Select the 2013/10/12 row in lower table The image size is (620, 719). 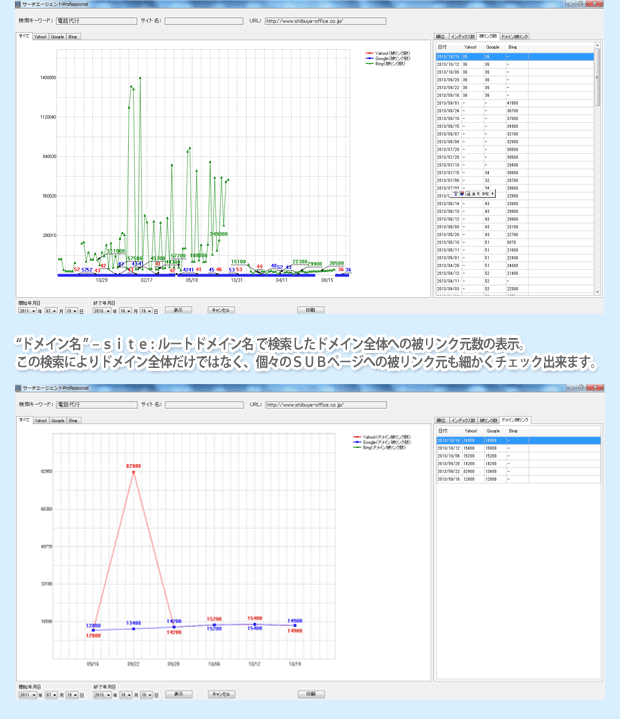point(518,448)
